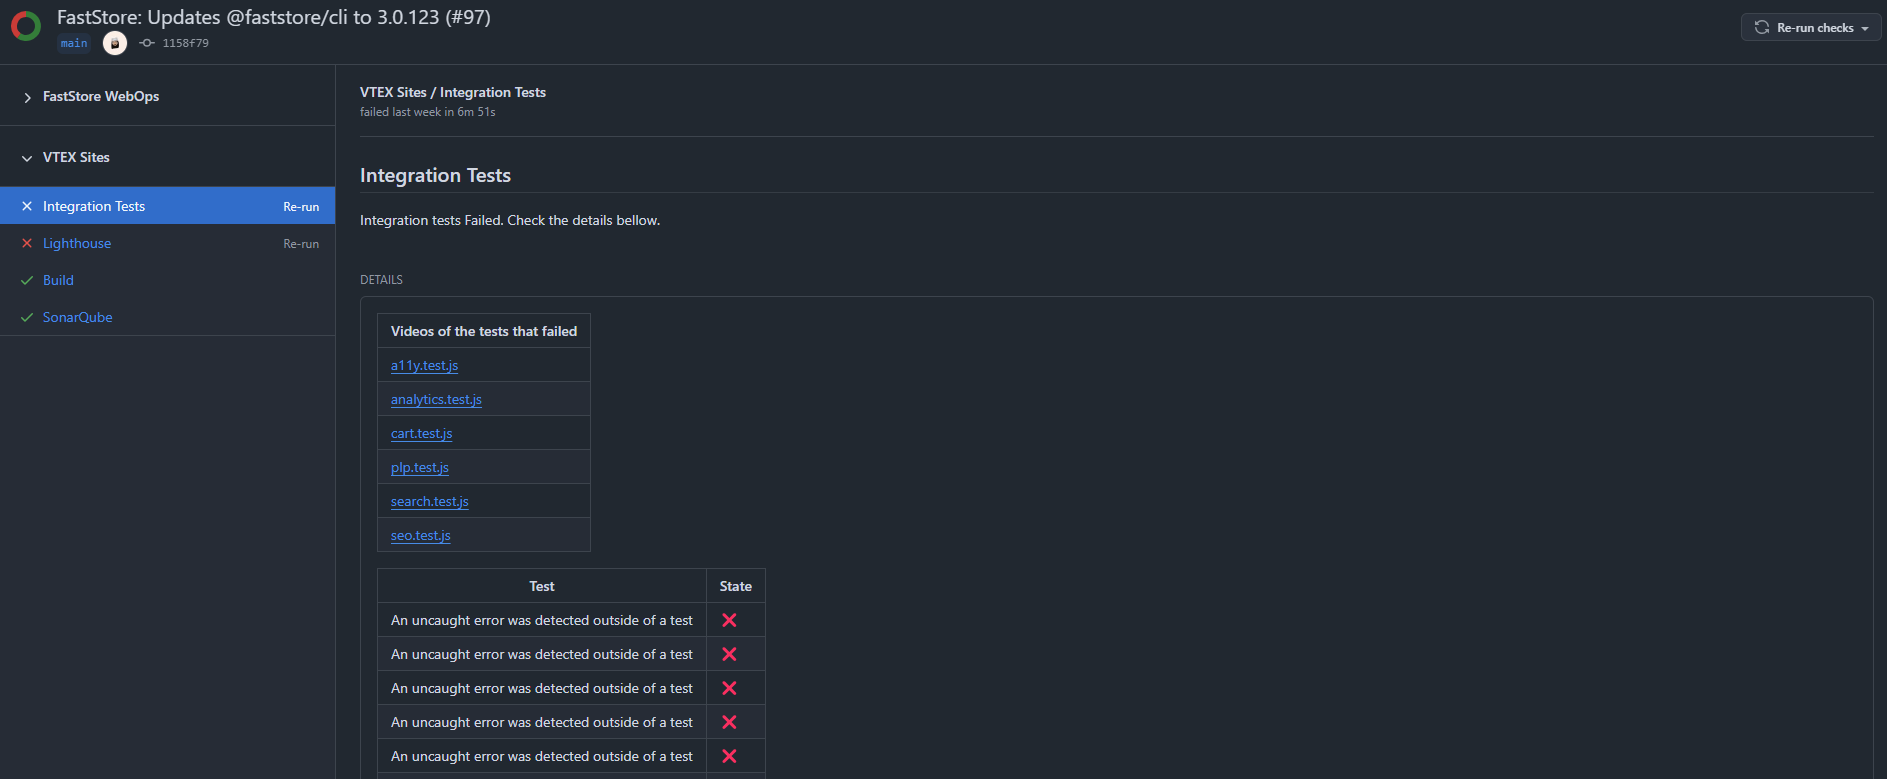
Task: Re-run the Integration Tests check
Action: (301, 207)
